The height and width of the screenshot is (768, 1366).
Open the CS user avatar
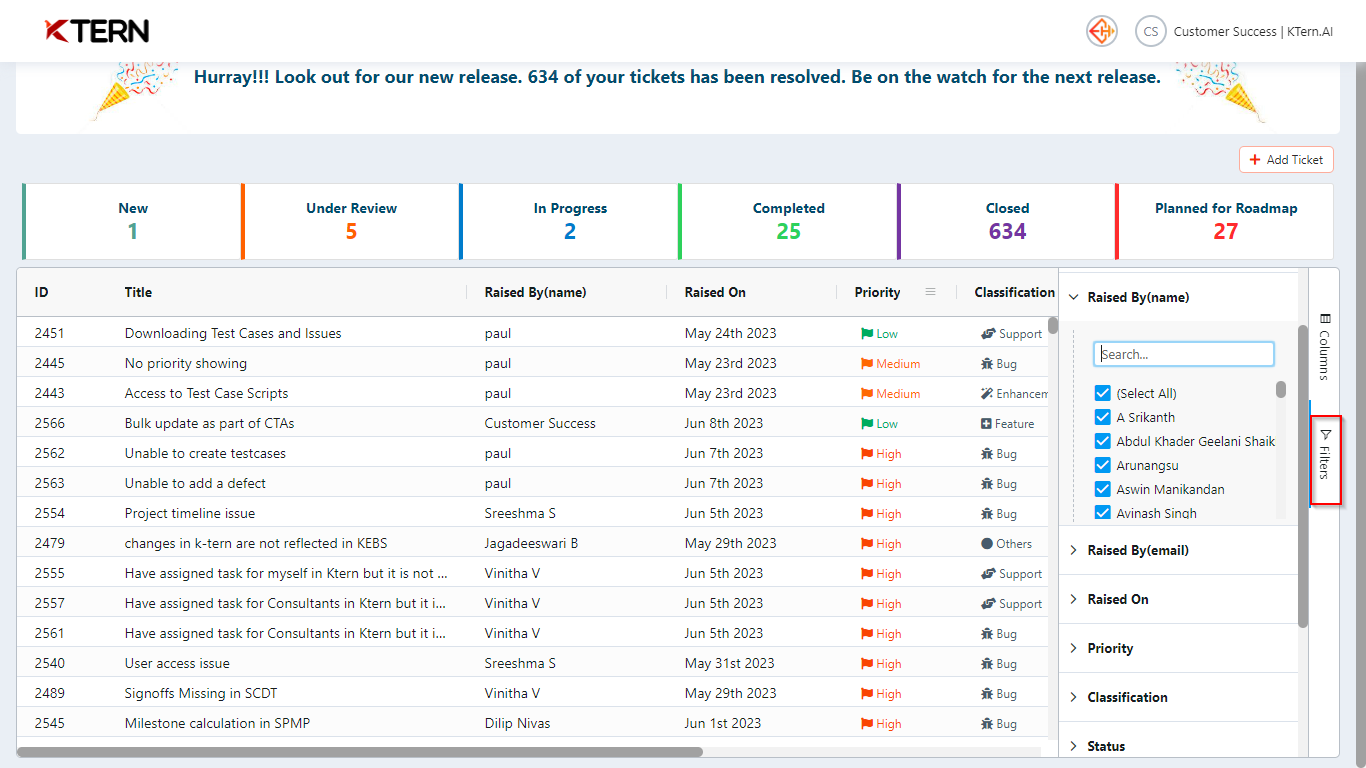1151,31
